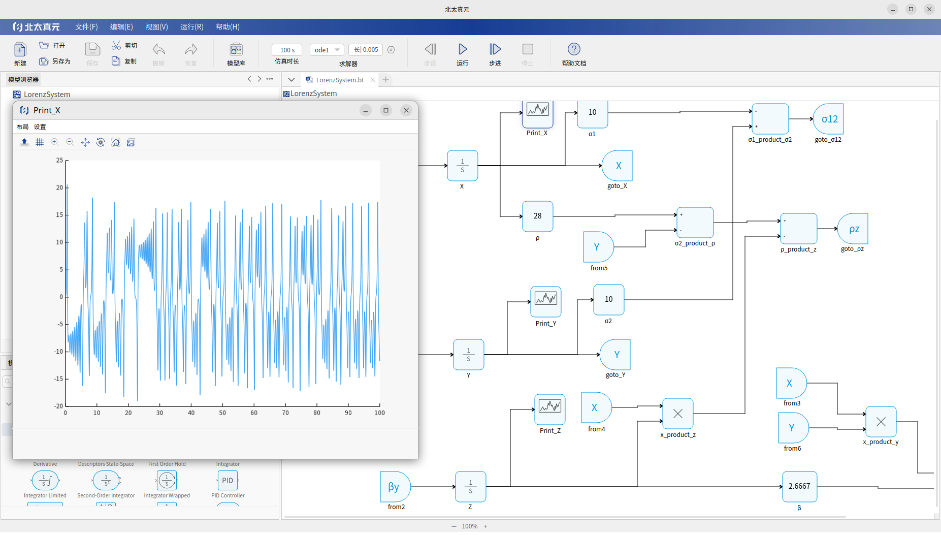This screenshot has width=941, height=535.
Task: Add a new tab with plus button
Action: coord(386,79)
